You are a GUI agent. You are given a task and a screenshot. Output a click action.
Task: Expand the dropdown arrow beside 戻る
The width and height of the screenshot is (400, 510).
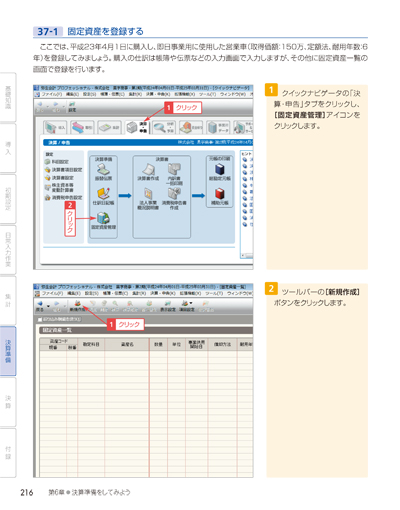(x=49, y=306)
